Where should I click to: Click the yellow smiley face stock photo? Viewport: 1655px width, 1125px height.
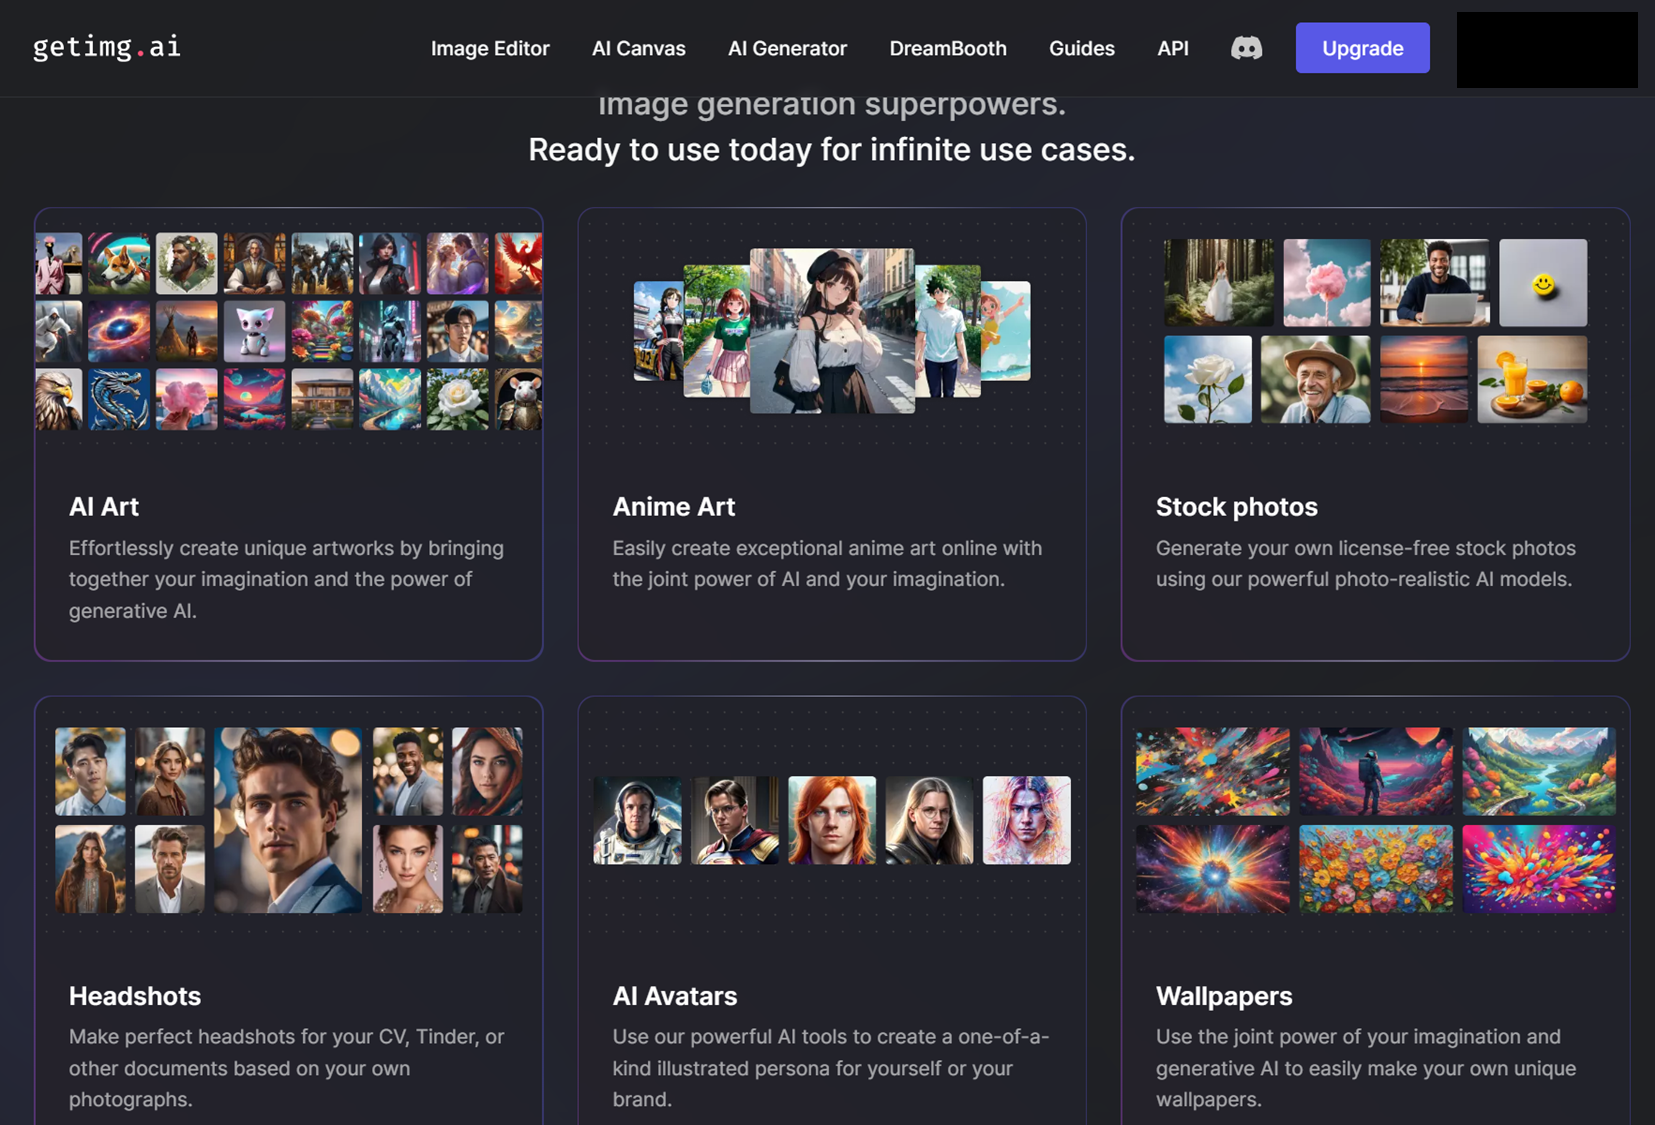point(1543,282)
